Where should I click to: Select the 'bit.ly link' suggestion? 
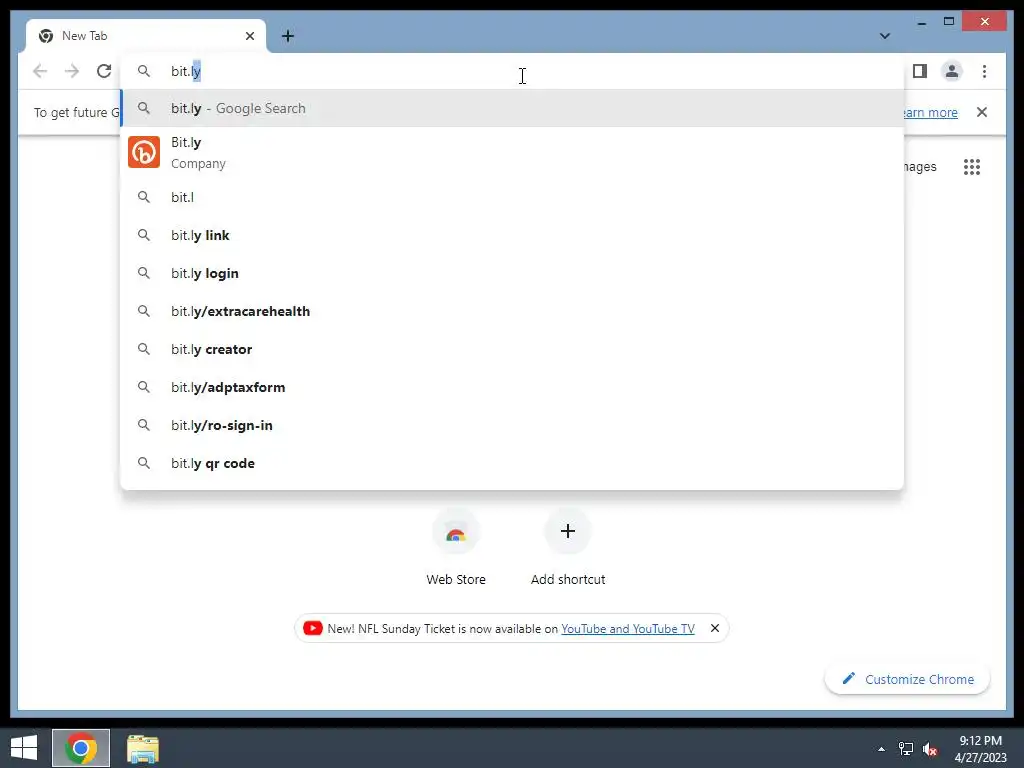(513, 235)
